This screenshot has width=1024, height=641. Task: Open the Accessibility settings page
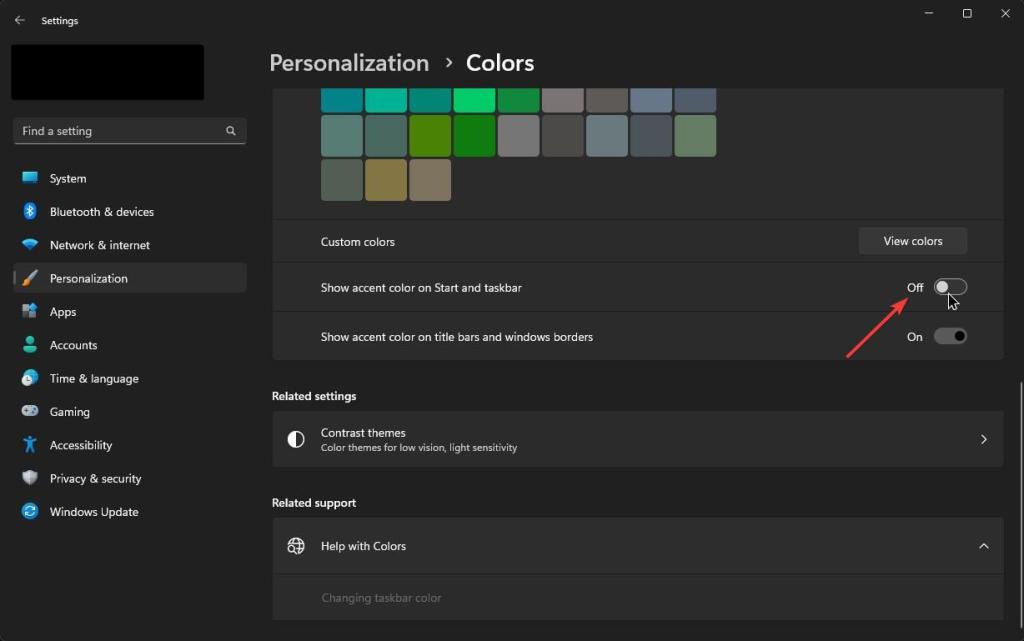[80, 445]
